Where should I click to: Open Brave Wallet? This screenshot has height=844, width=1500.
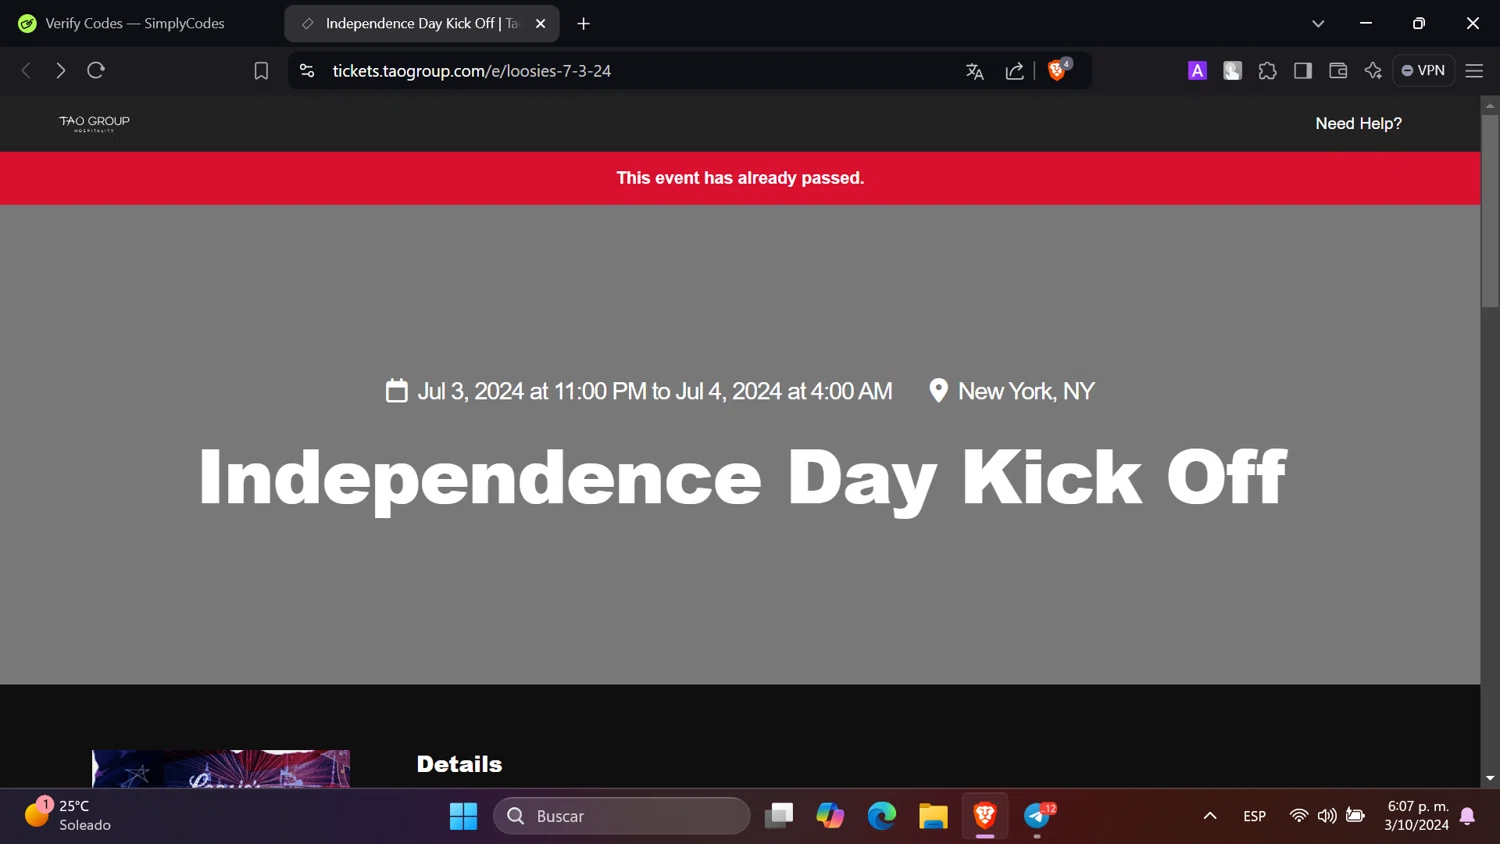pos(1338,70)
